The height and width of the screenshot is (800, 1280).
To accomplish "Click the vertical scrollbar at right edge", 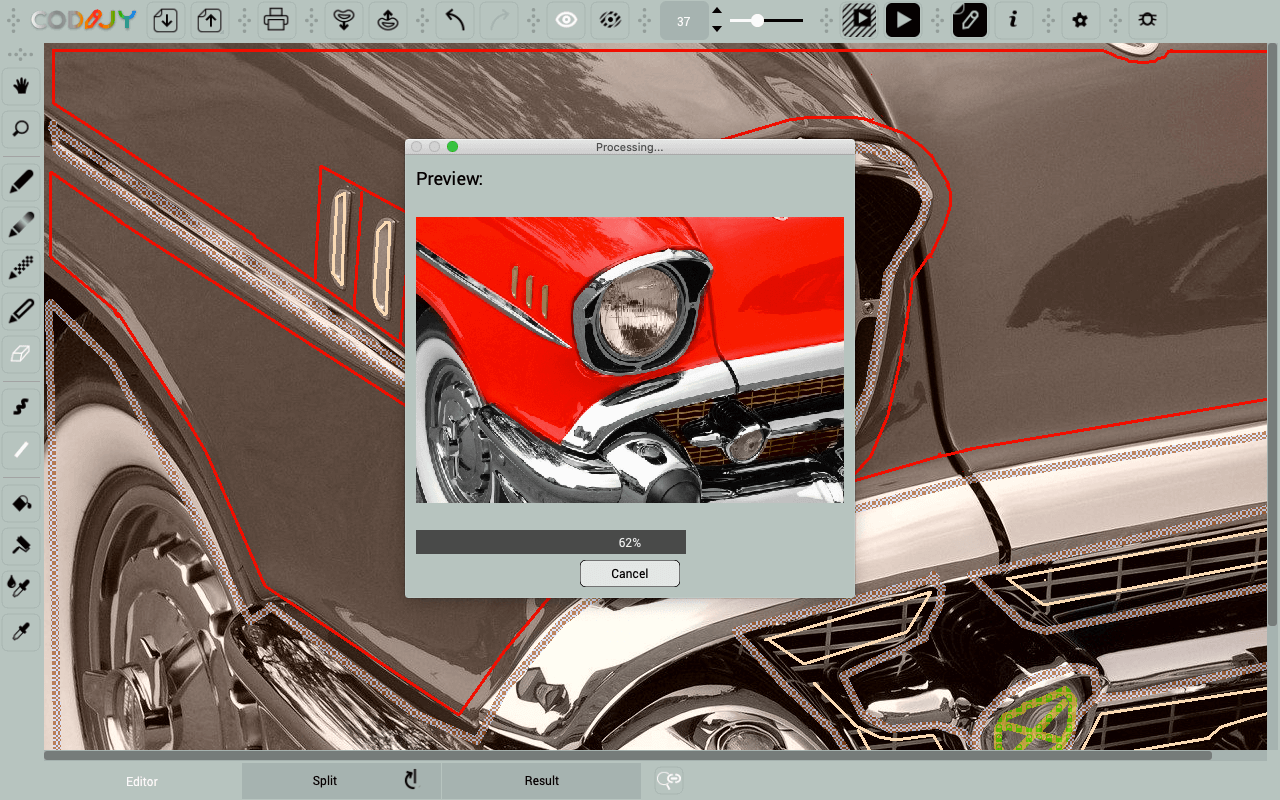I will pyautogui.click(x=1273, y=335).
